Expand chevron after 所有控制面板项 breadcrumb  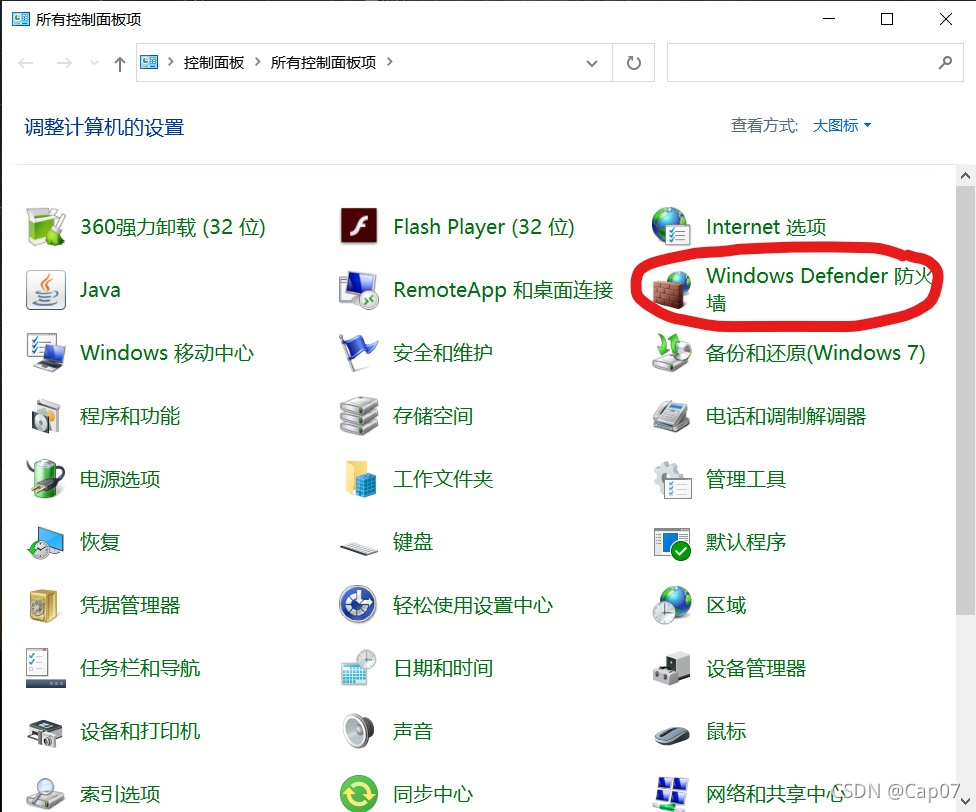pyautogui.click(x=390, y=62)
